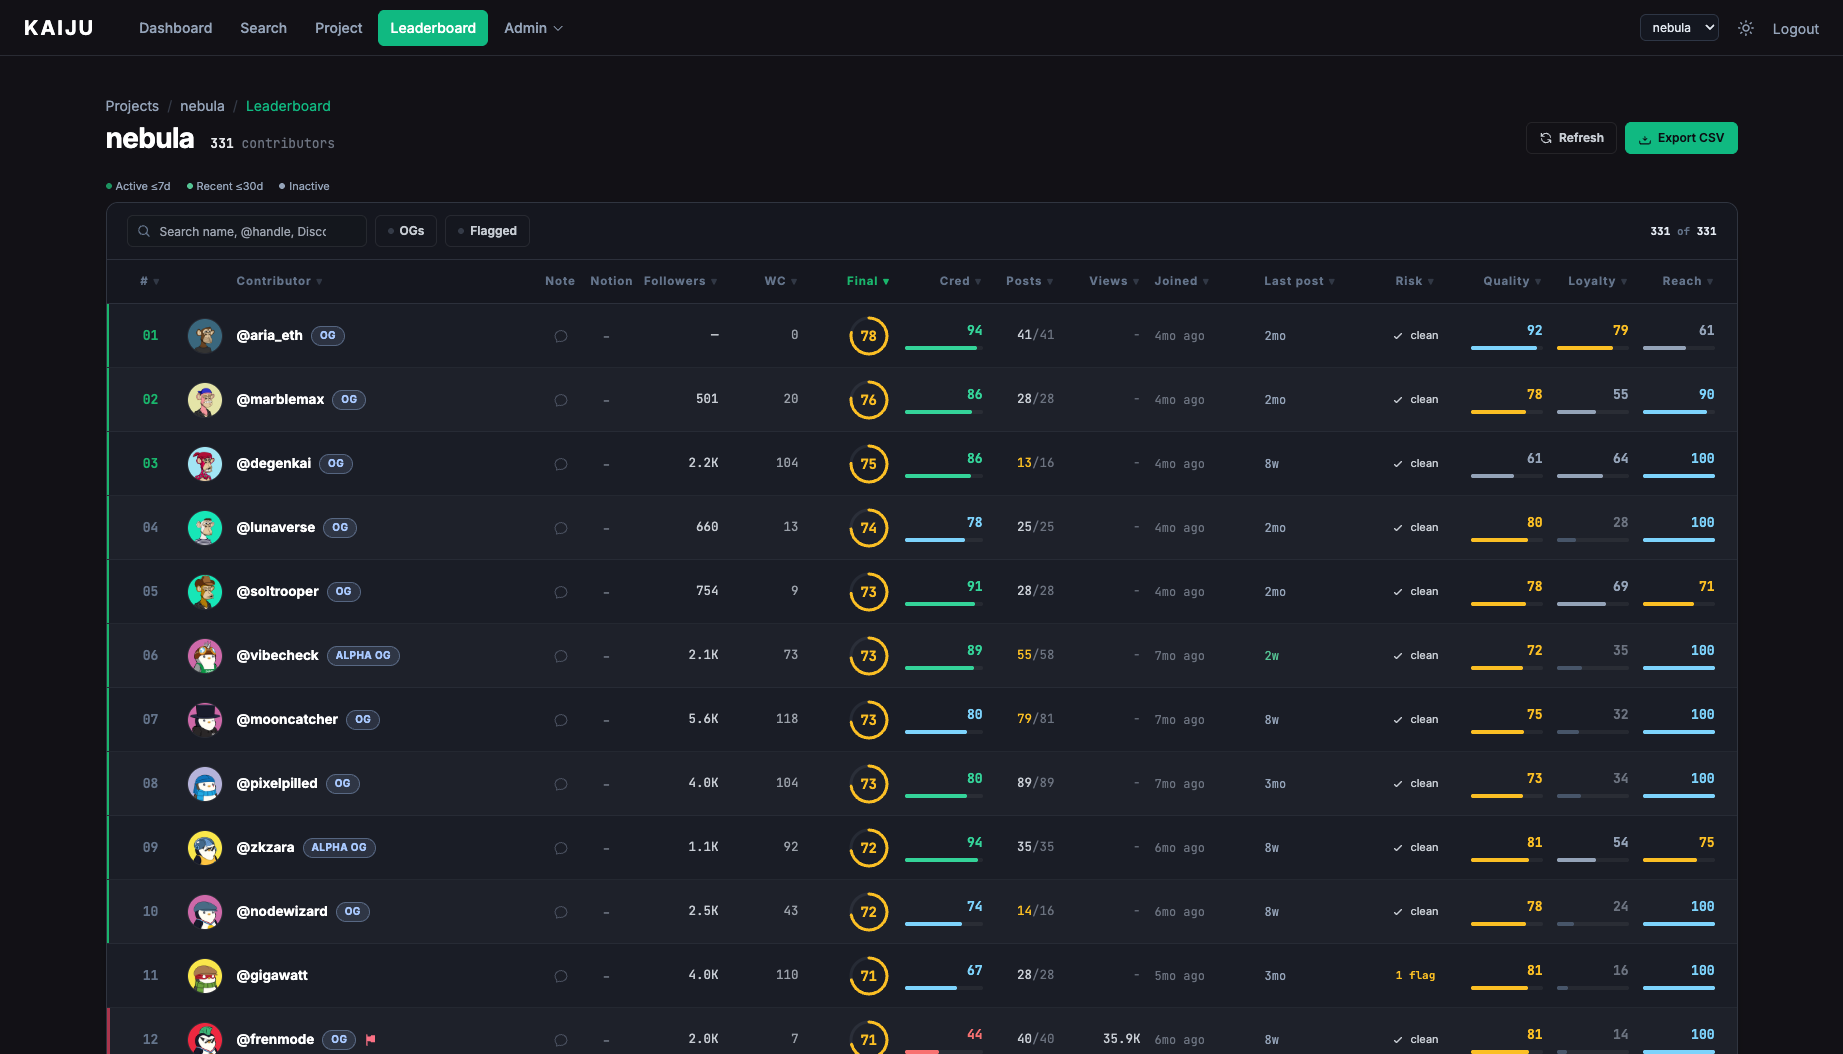This screenshot has height=1054, width=1843.
Task: Click @mooncatcher's avatar
Action: pos(205,720)
